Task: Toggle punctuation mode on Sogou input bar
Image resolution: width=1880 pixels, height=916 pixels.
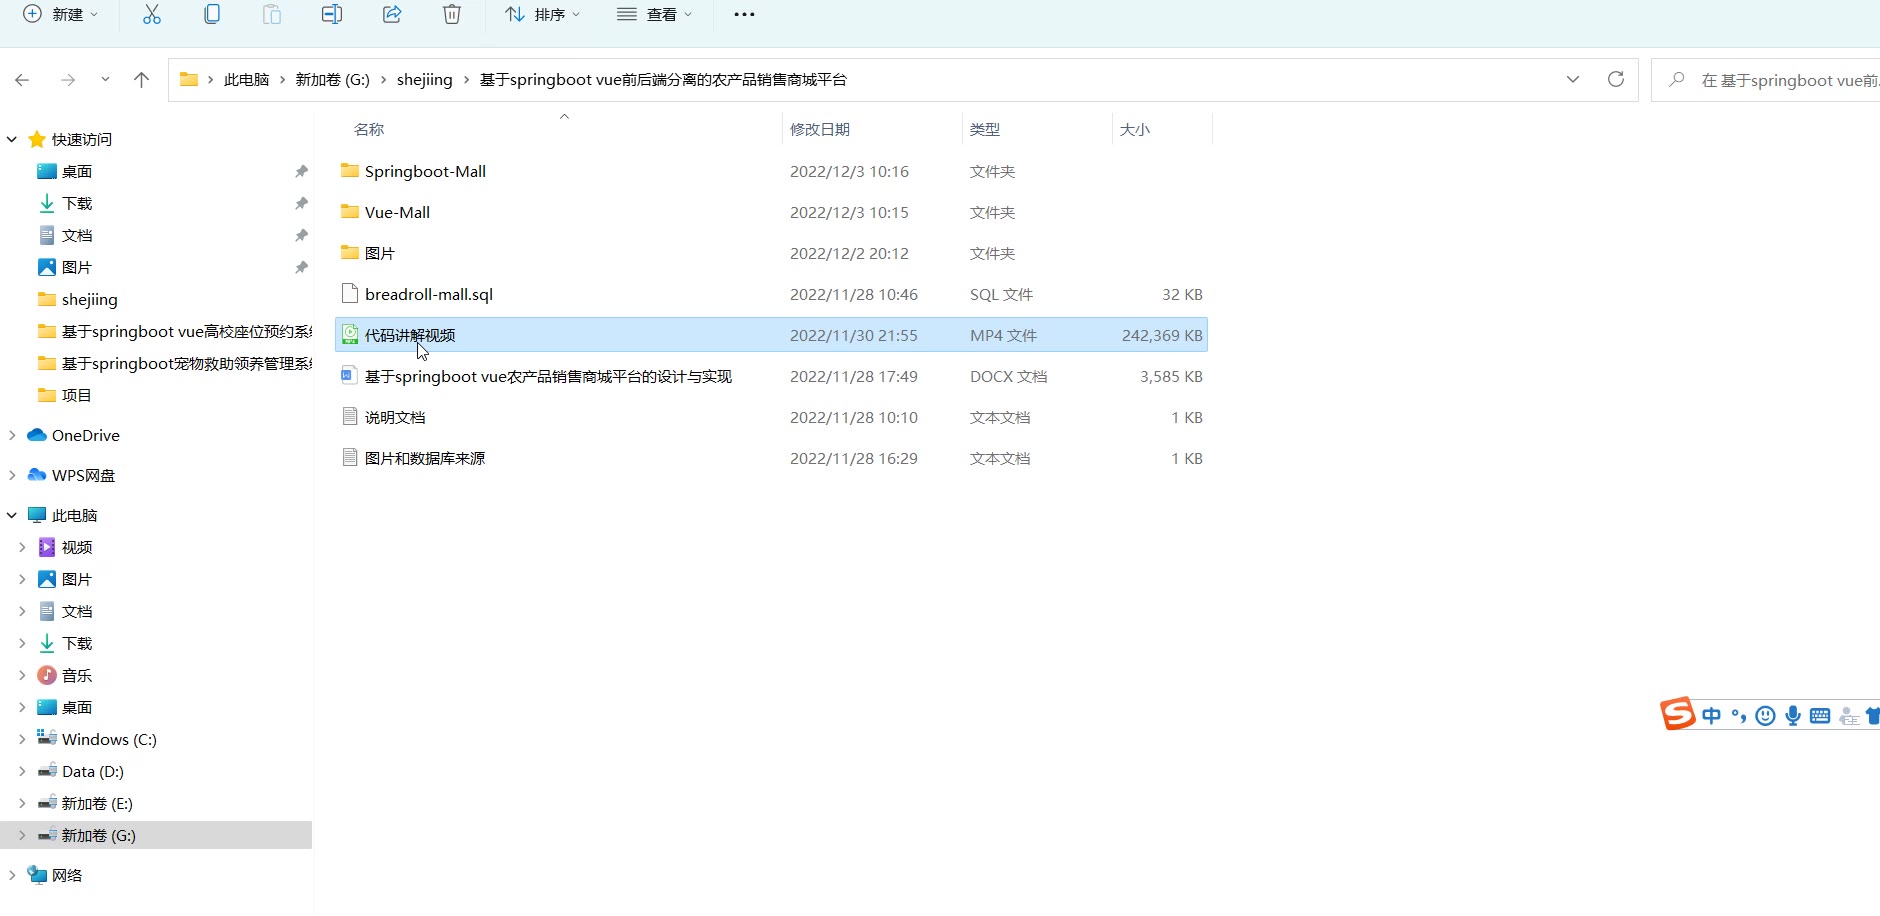Action: [1739, 716]
